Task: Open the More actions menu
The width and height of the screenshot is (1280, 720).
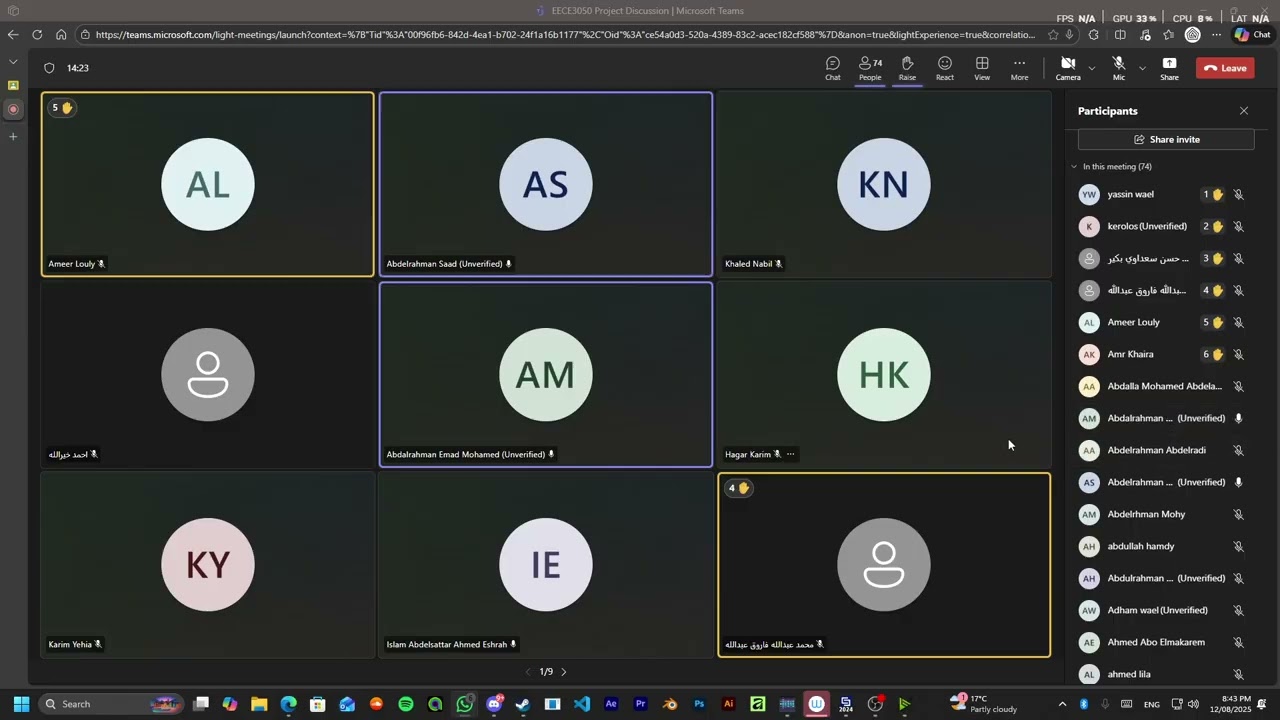Action: click(x=1019, y=68)
